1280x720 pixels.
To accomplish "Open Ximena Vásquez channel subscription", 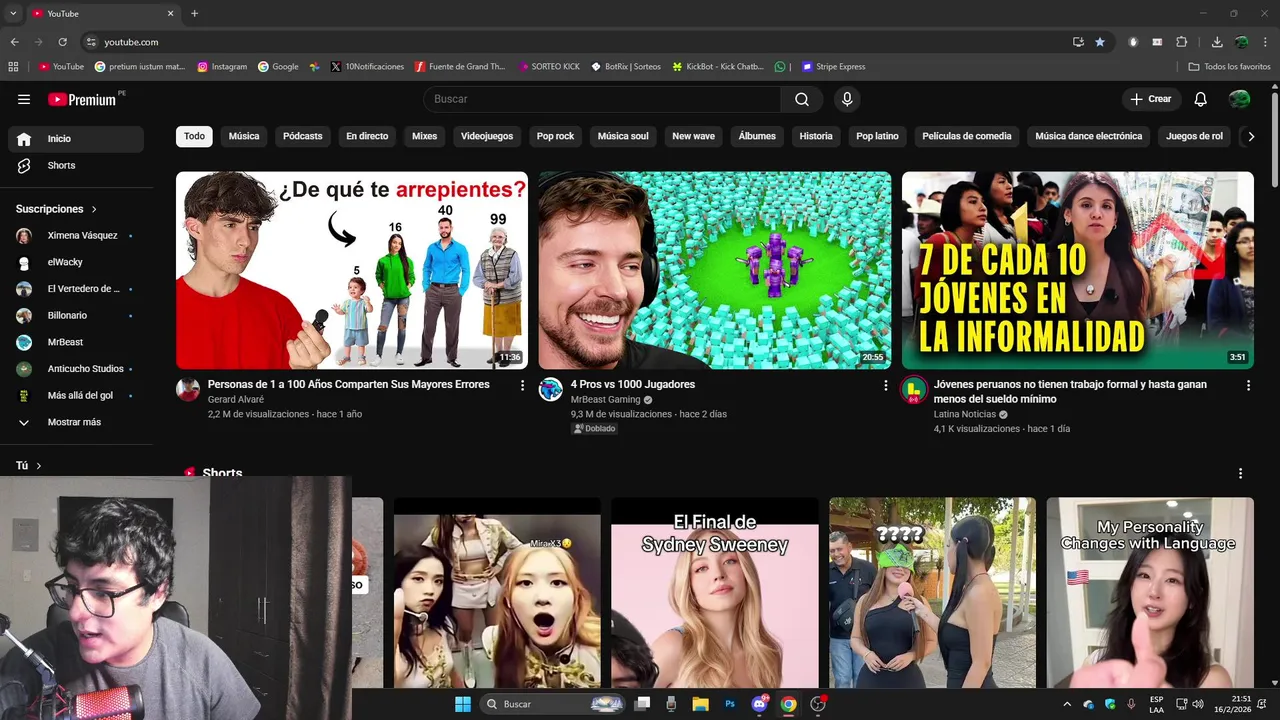I will click(x=76, y=235).
